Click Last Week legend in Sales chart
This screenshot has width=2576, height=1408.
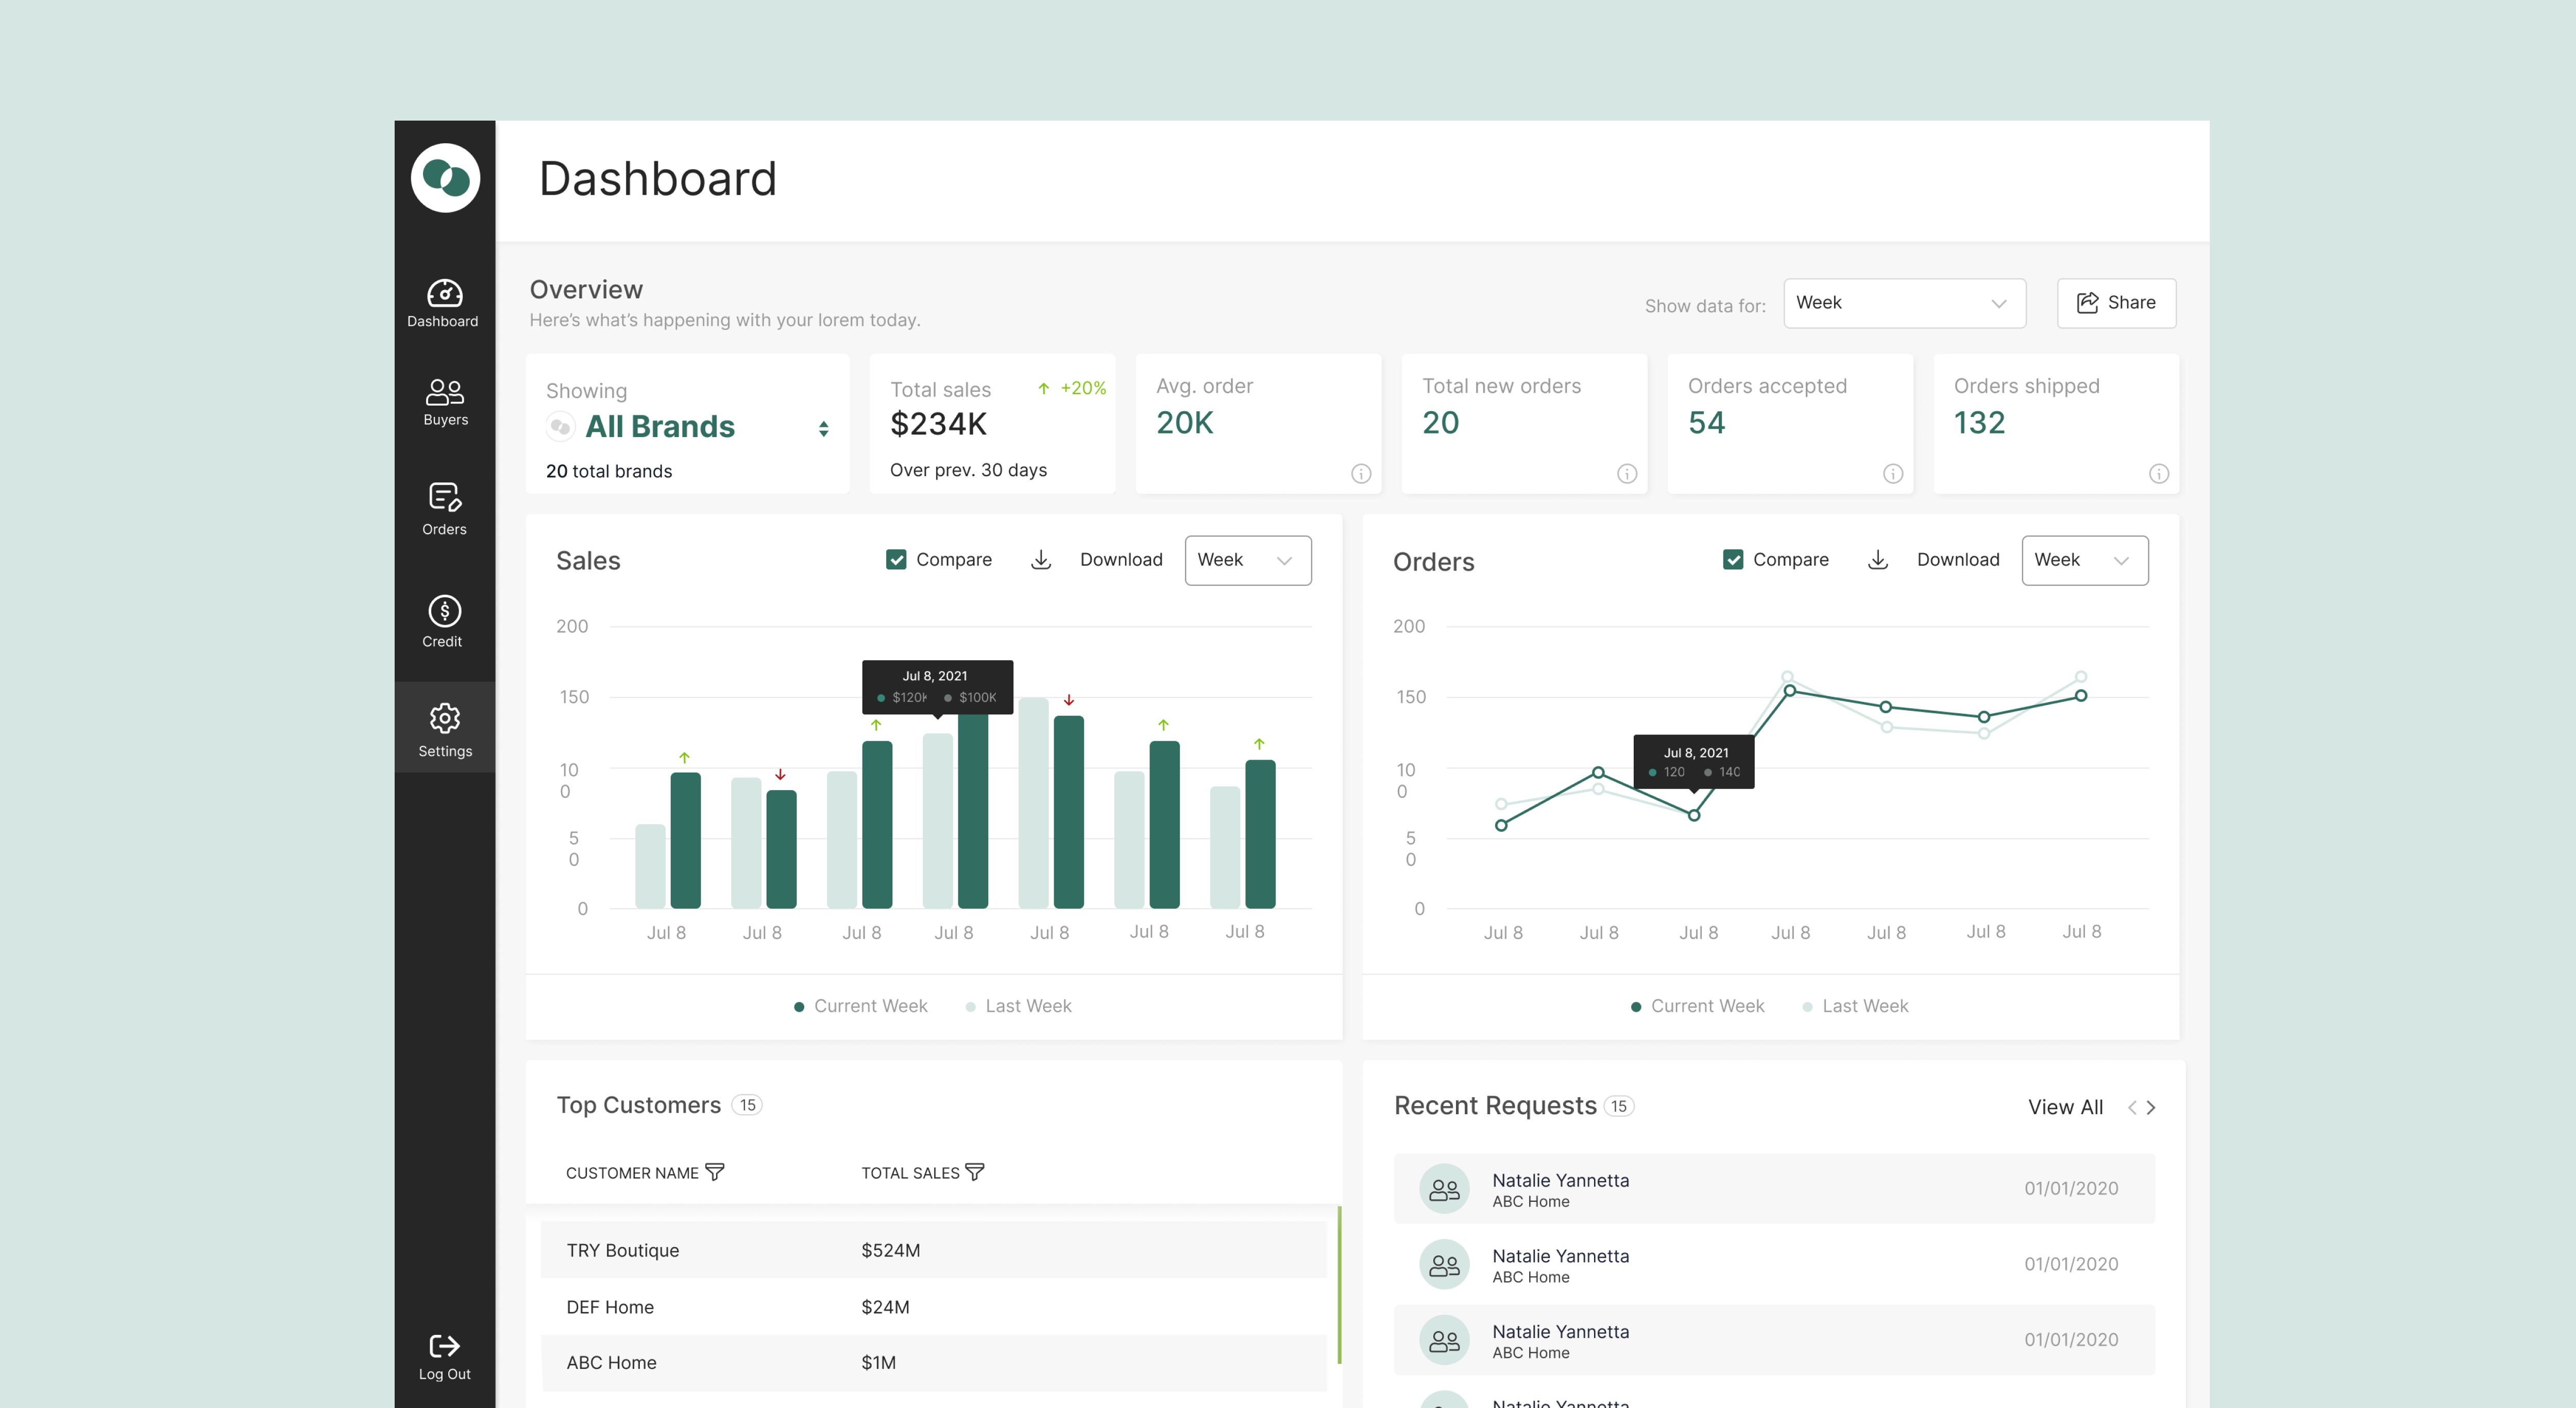(1019, 1006)
